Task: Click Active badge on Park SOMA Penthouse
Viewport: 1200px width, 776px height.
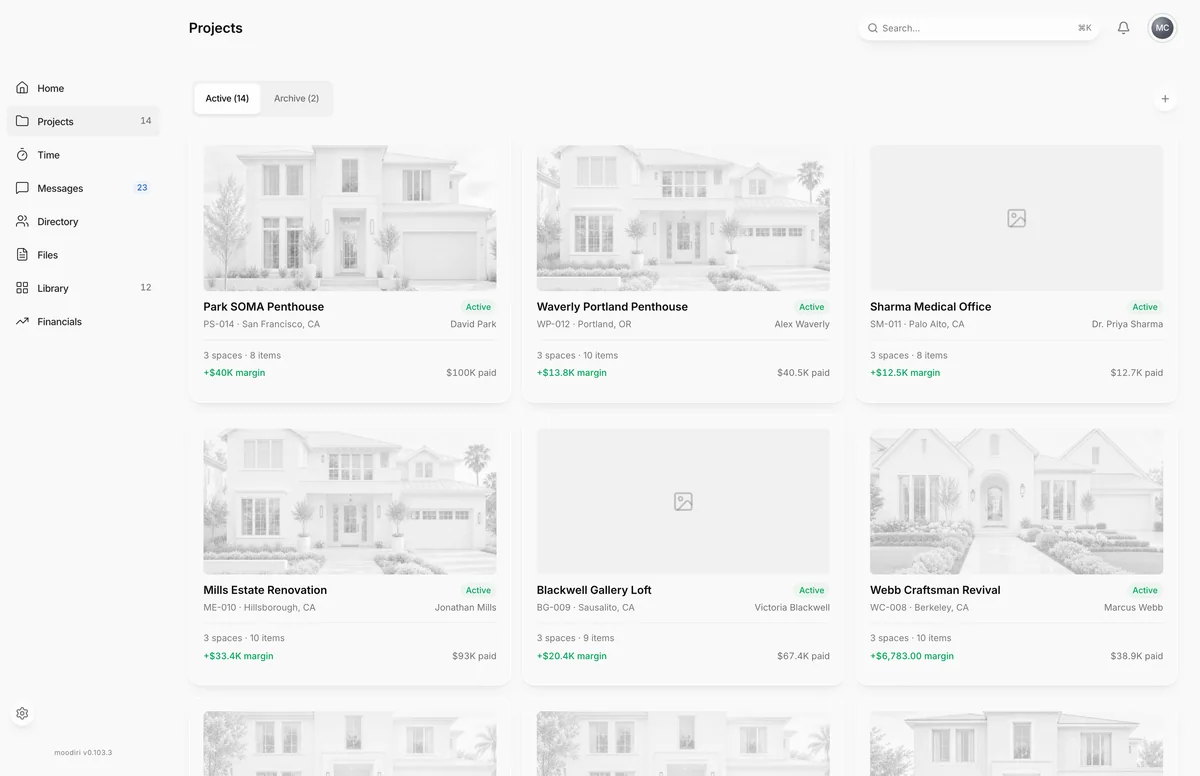Action: tap(478, 307)
